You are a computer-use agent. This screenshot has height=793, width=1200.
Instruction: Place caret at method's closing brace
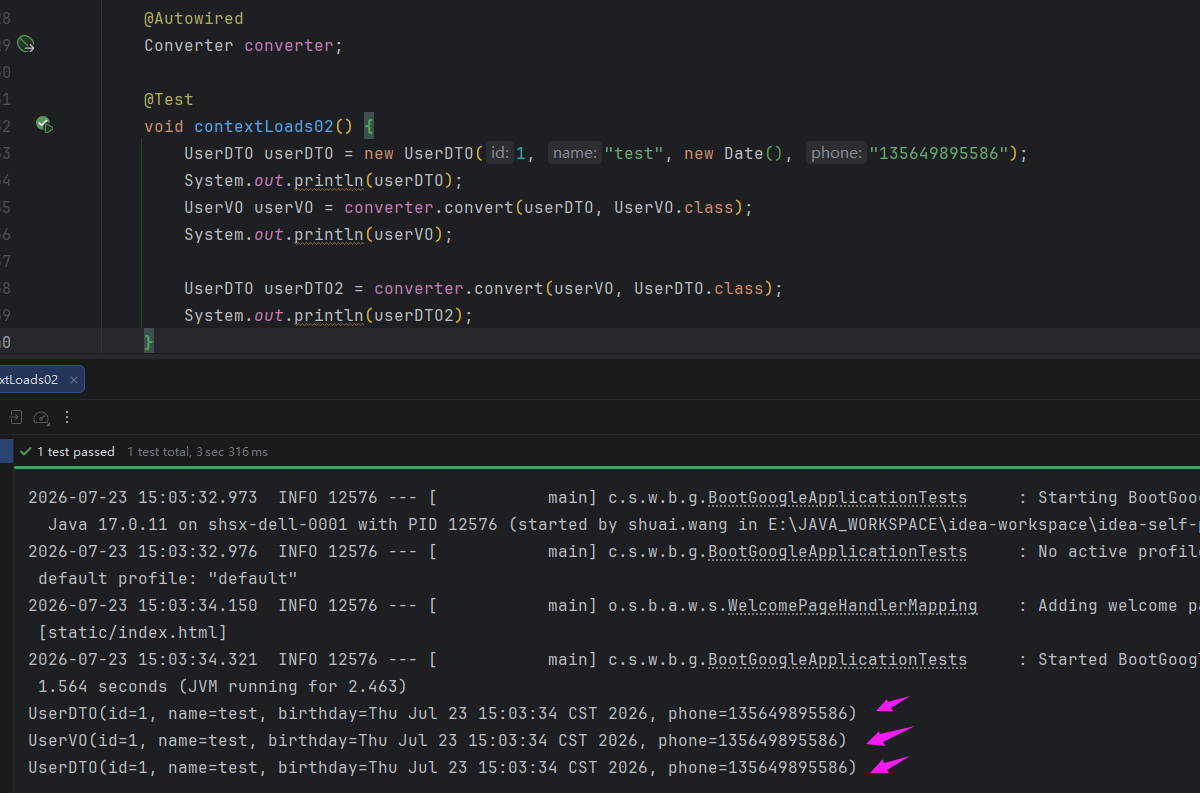tap(149, 342)
